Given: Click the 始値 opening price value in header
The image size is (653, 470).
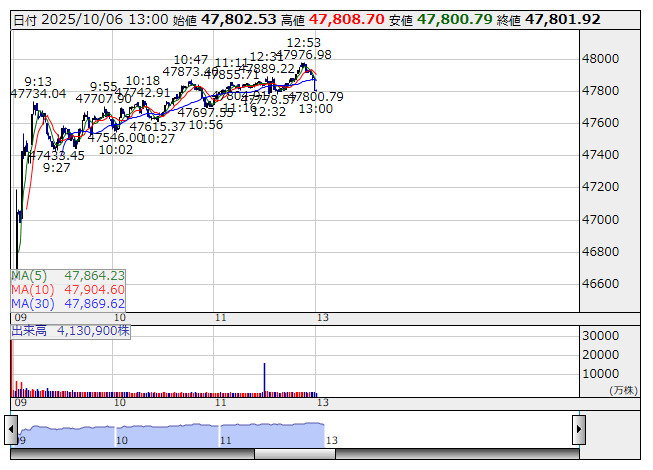Looking at the screenshot, I should [238, 19].
